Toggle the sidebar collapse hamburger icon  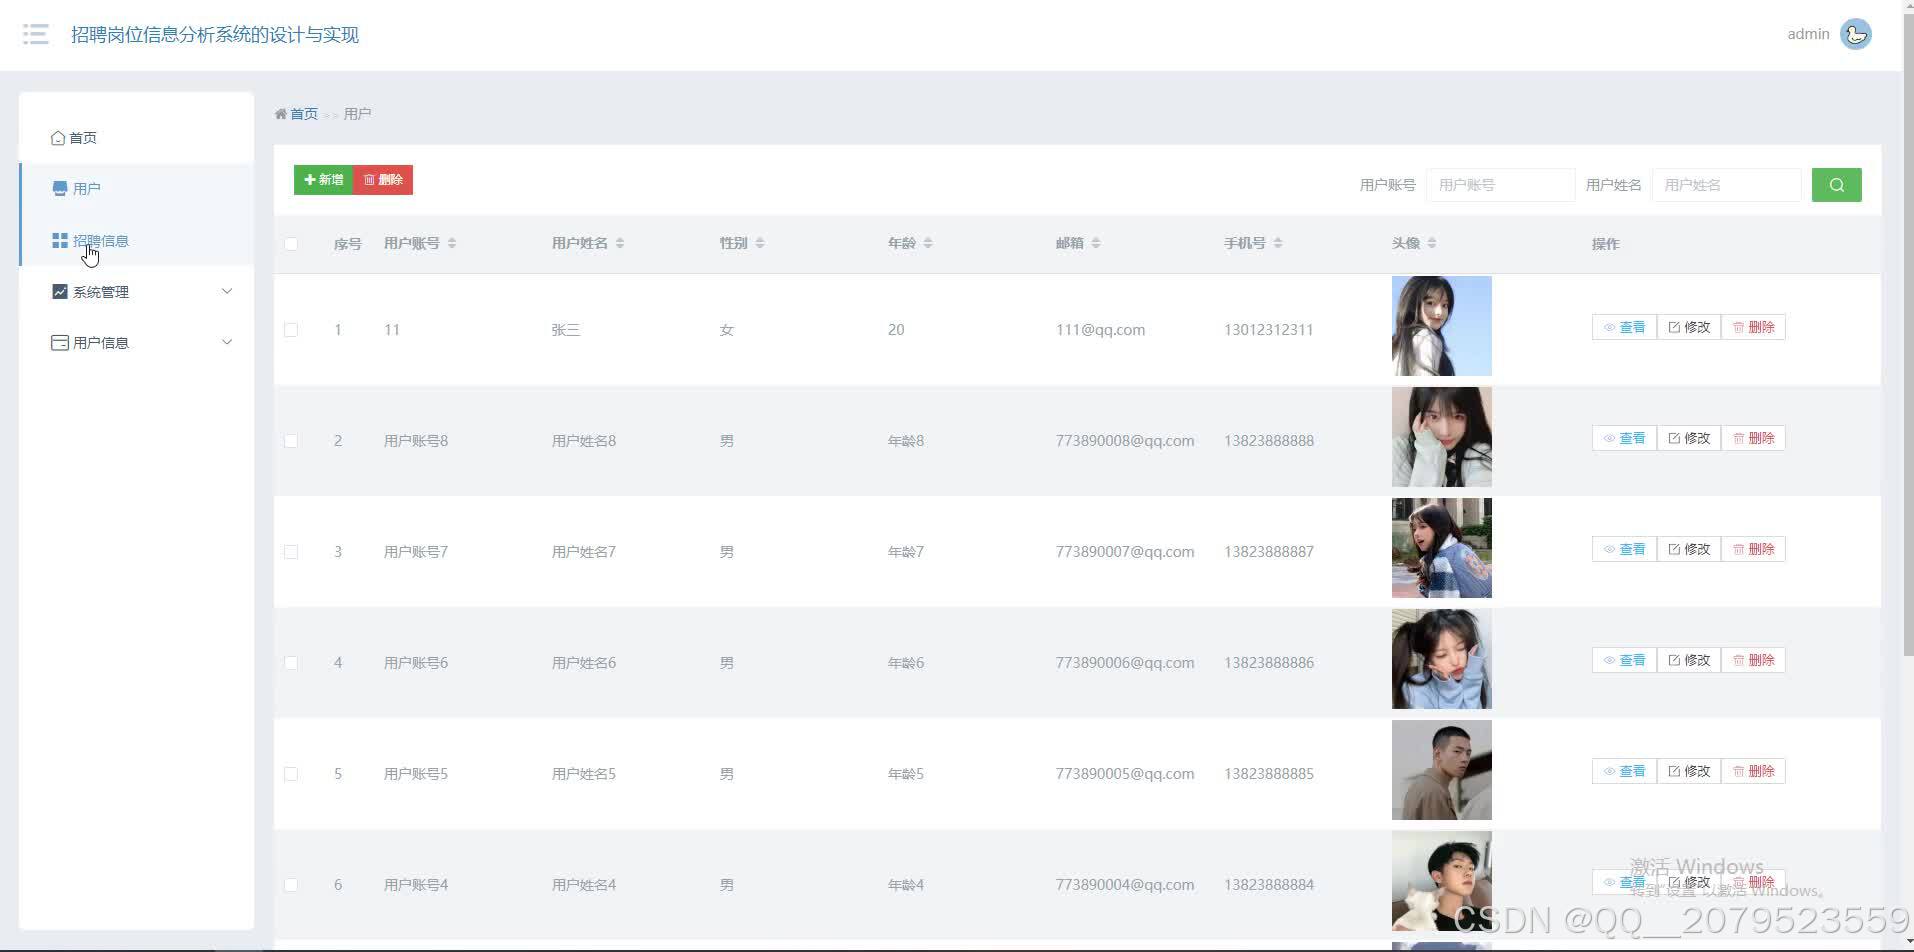36,34
